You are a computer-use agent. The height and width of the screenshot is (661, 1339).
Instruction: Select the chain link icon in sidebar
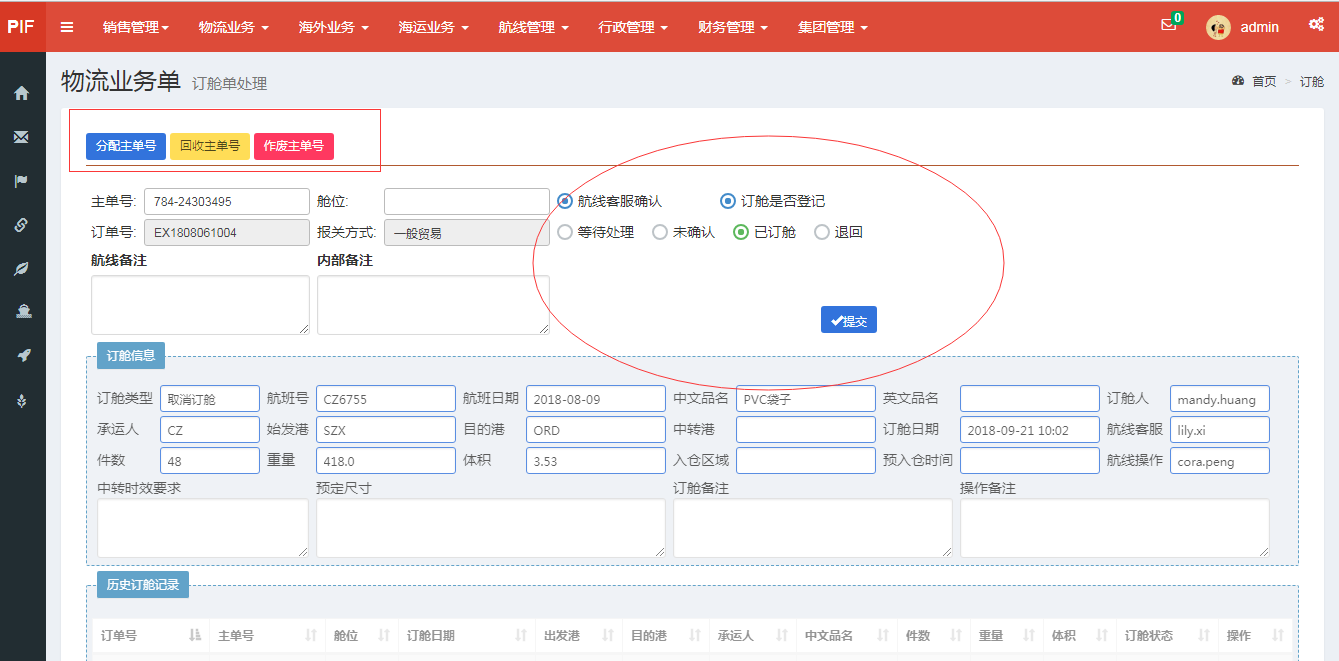coord(21,225)
